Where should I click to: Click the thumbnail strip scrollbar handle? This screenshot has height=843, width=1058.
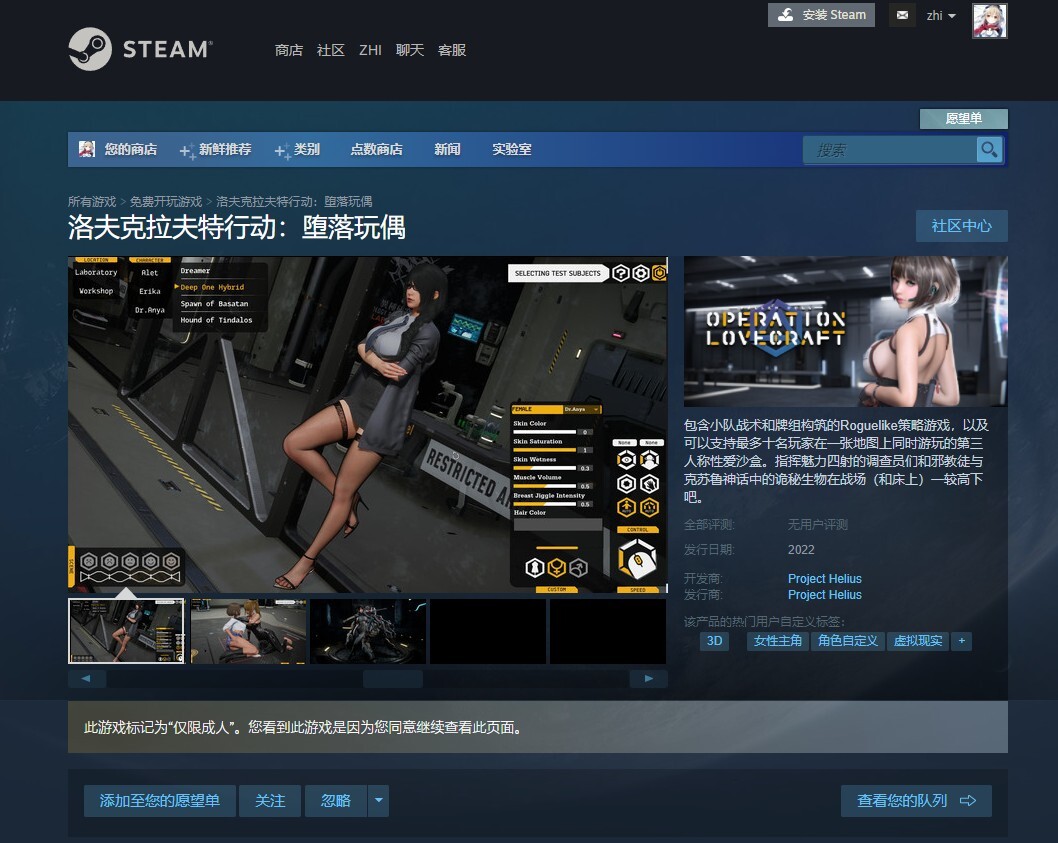coord(393,678)
